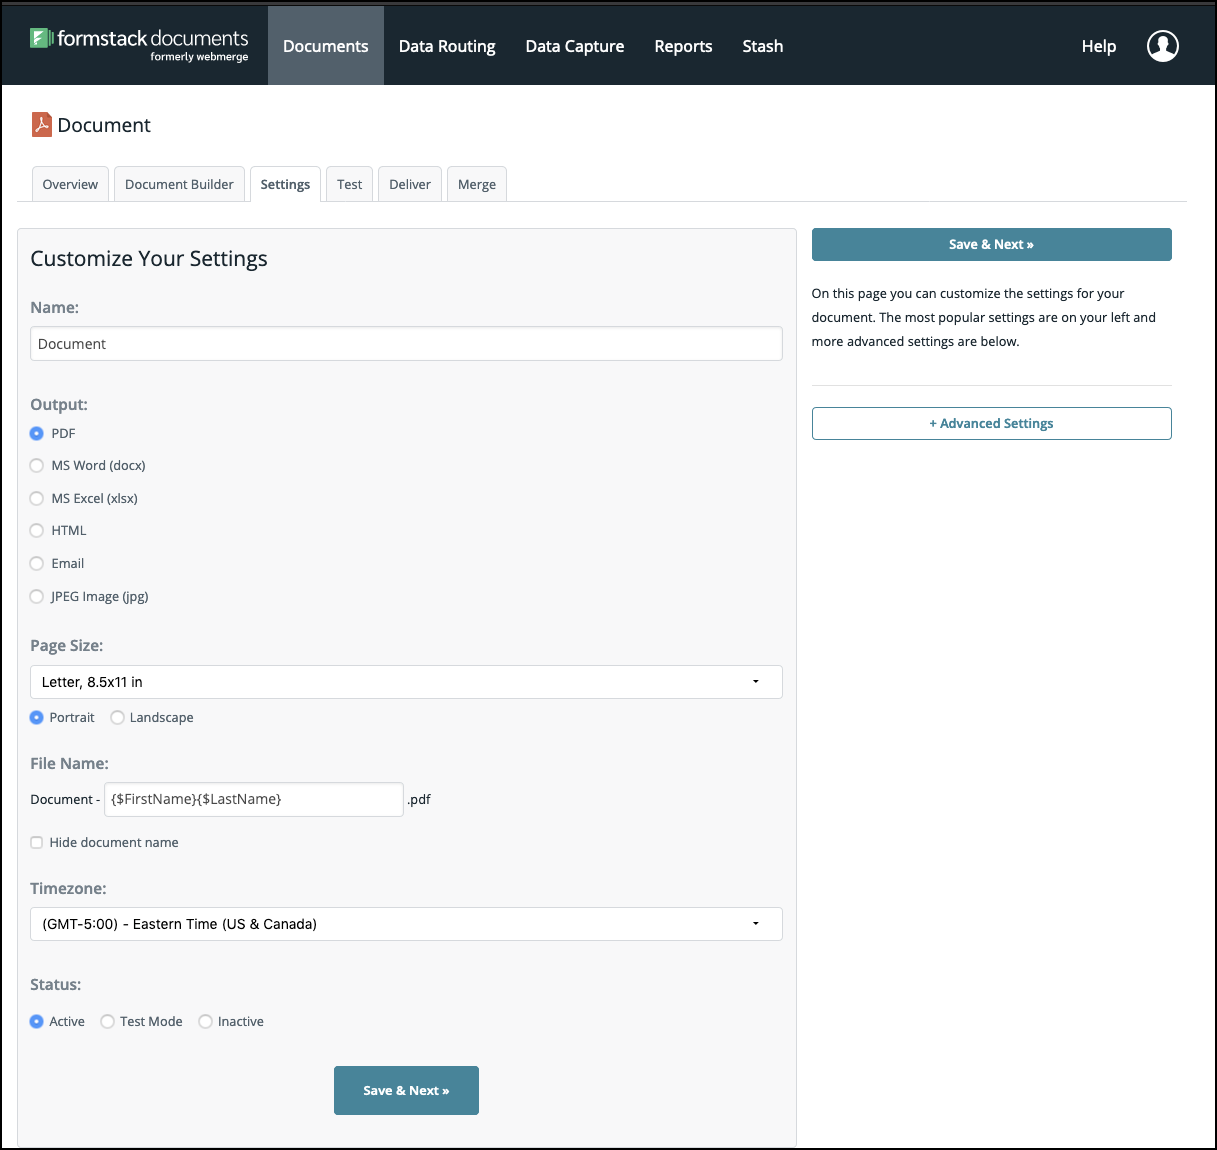Click the red PDF document icon
Image resolution: width=1217 pixels, height=1150 pixels.
click(41, 124)
